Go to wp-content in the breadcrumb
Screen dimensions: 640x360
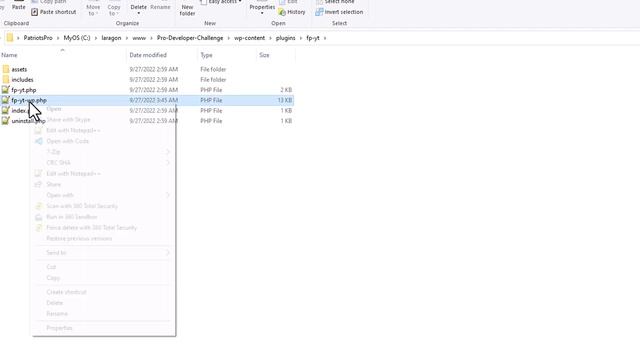[249, 38]
